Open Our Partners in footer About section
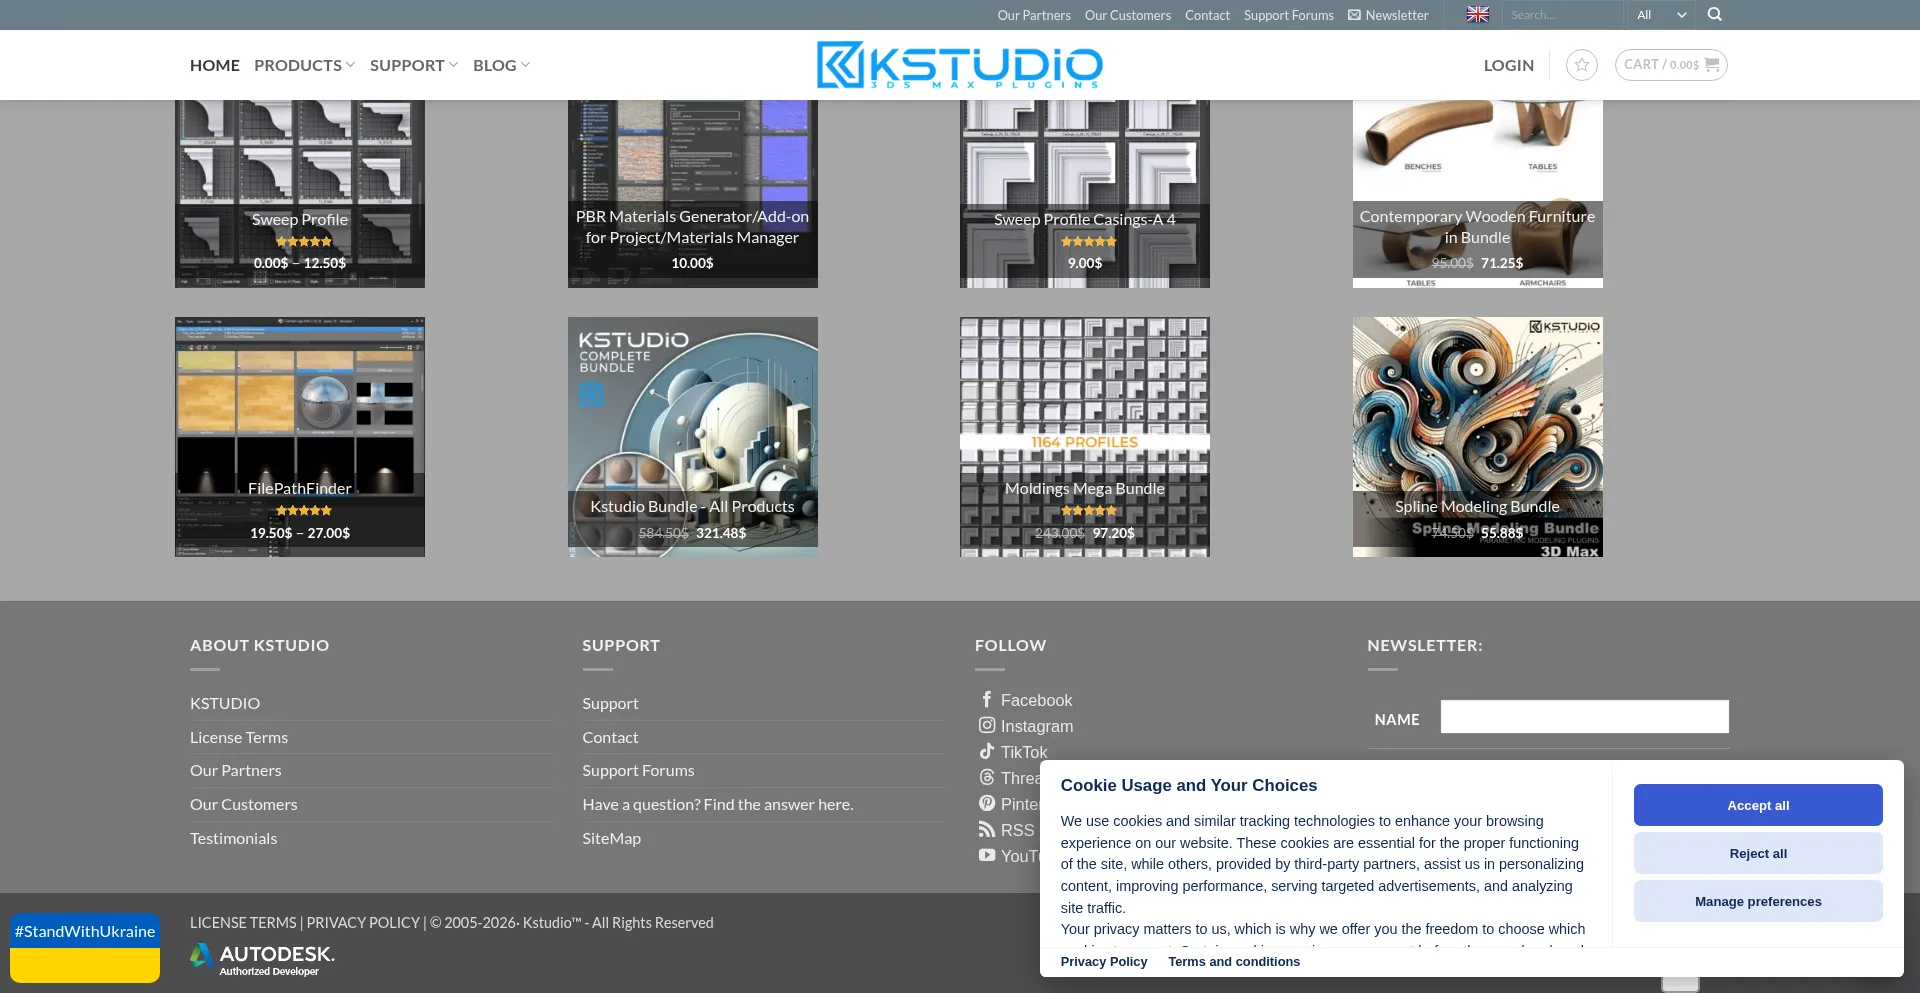 click(x=236, y=771)
